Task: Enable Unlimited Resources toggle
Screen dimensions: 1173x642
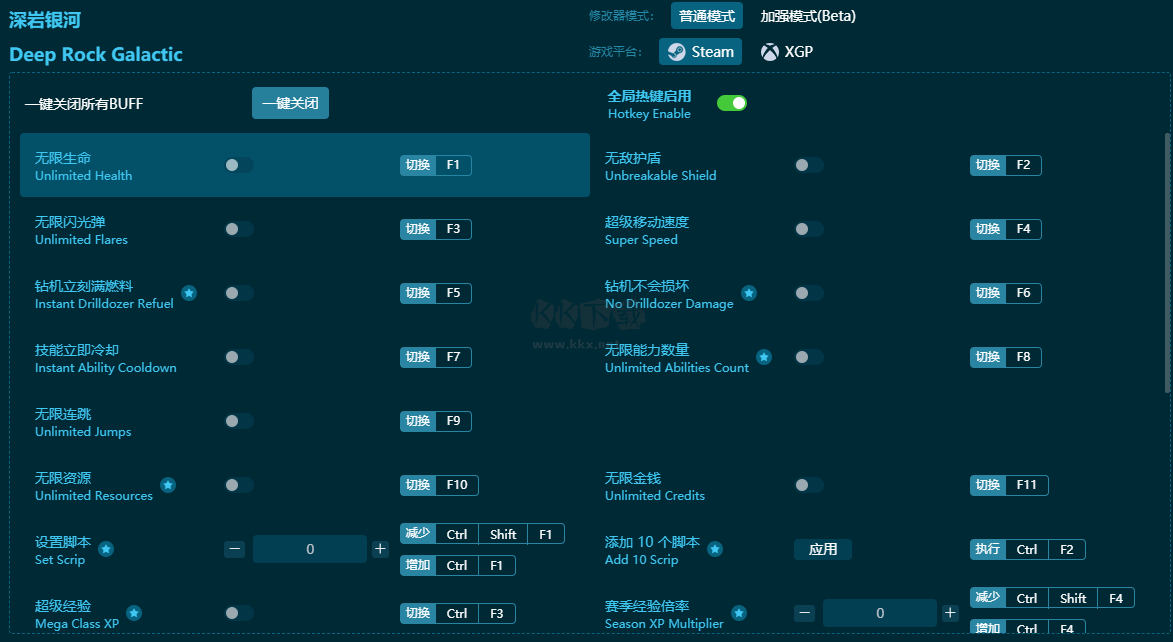Action: (x=239, y=485)
